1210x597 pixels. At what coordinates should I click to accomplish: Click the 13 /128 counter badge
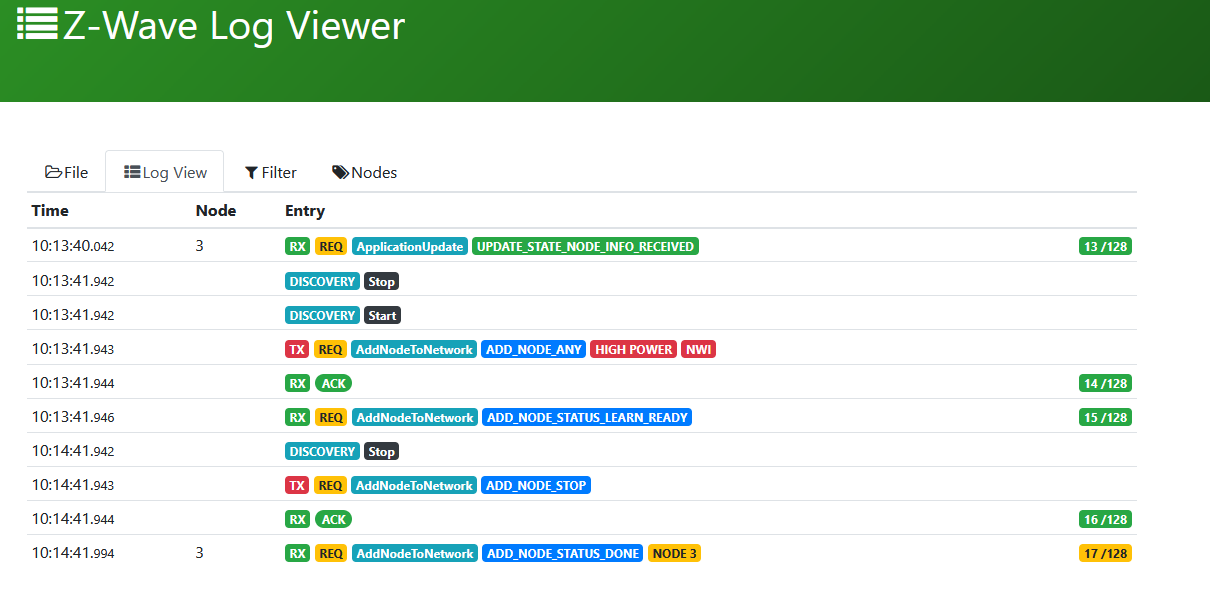click(1105, 246)
